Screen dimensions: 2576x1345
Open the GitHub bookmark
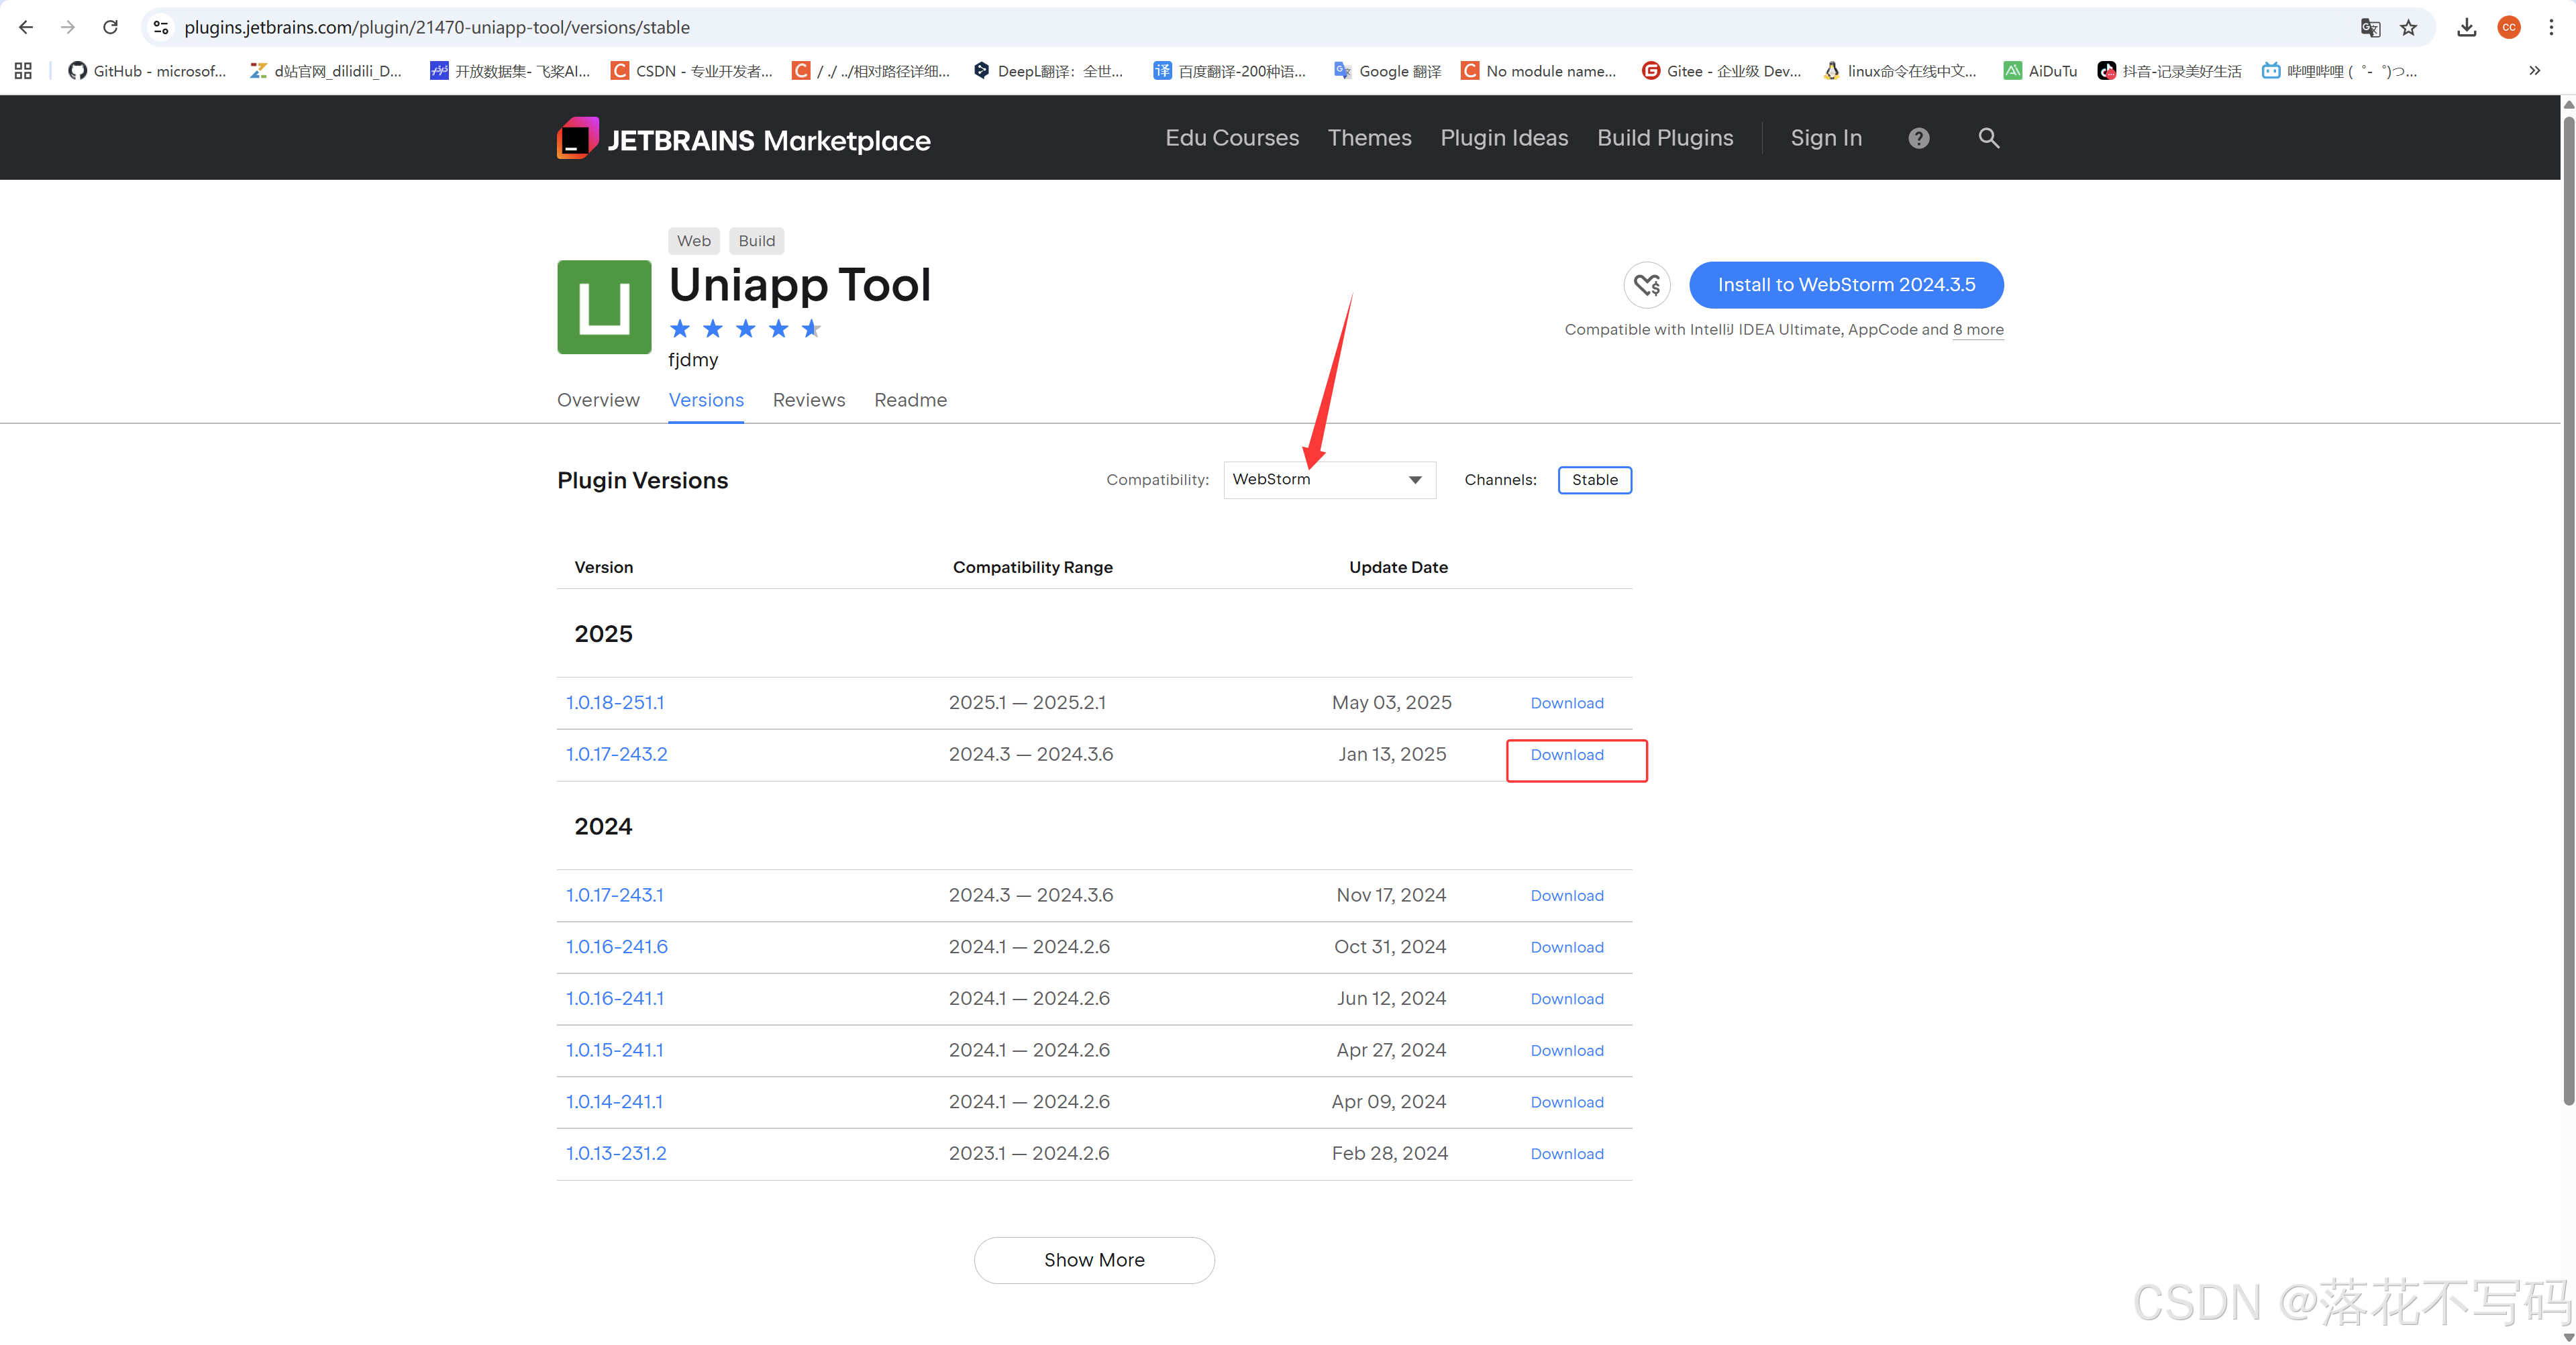[147, 70]
